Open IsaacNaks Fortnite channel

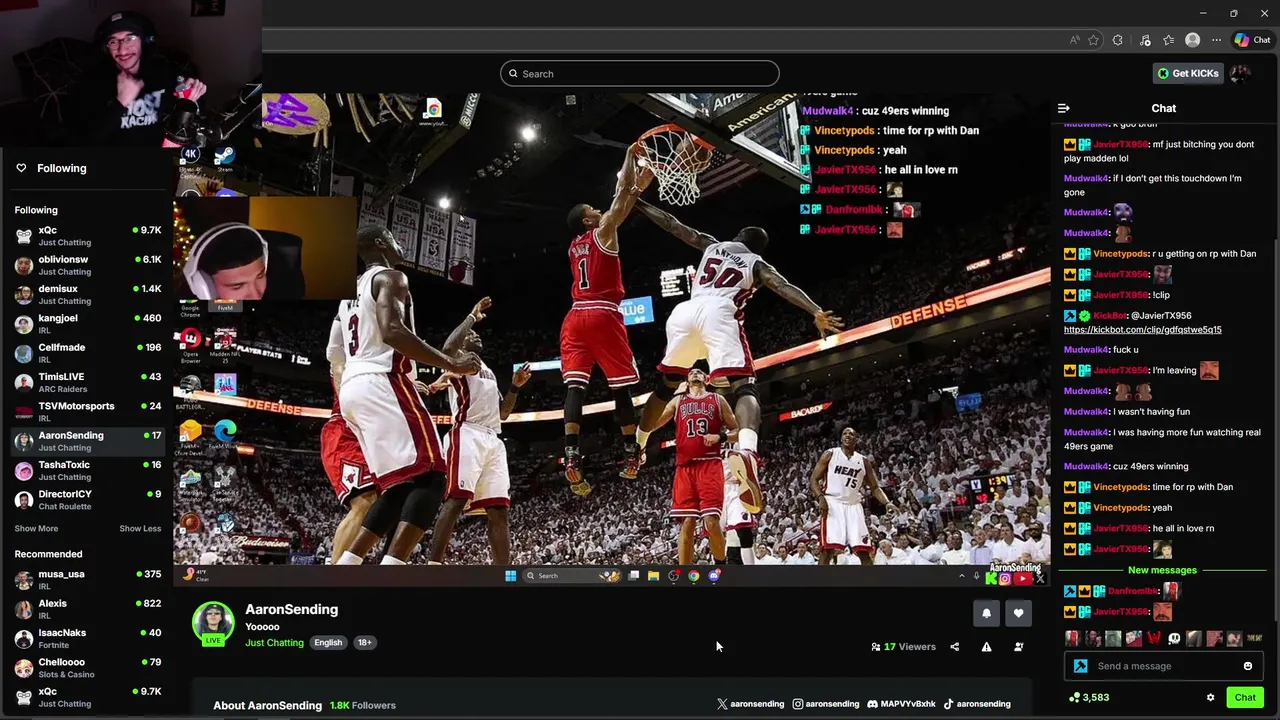coord(87,638)
